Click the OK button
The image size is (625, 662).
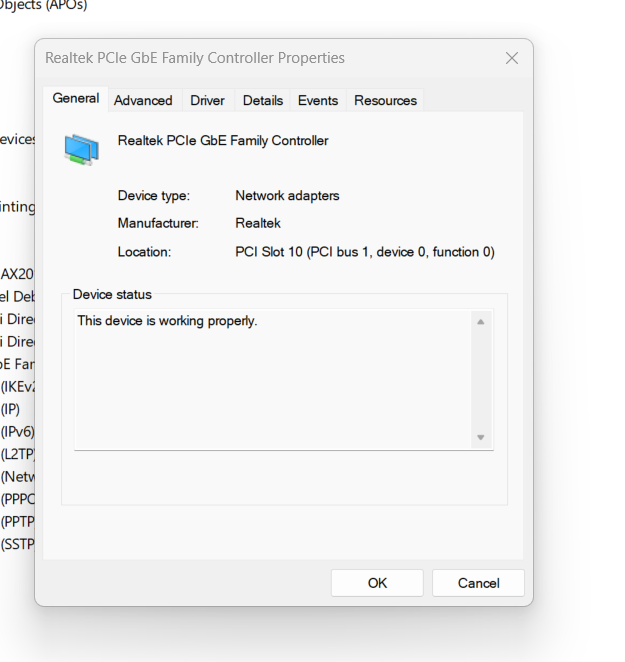(377, 583)
